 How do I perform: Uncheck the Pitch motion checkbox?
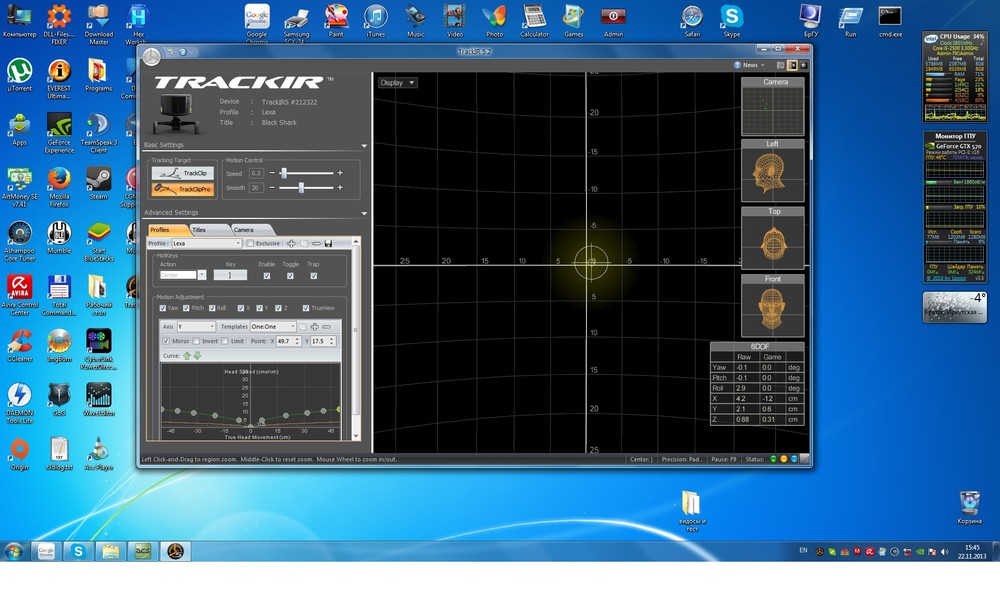pos(186,308)
